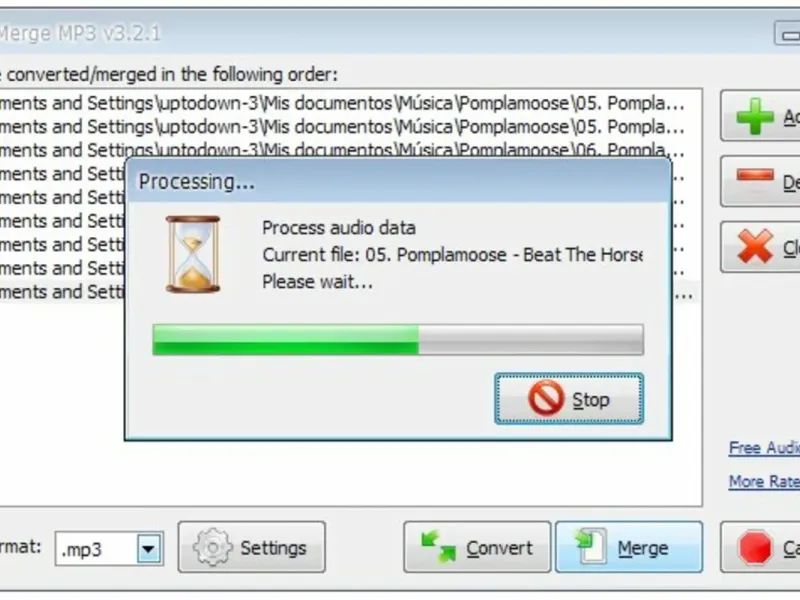The width and height of the screenshot is (800, 600).
Task: Click the green progress bar
Action: coord(398,340)
